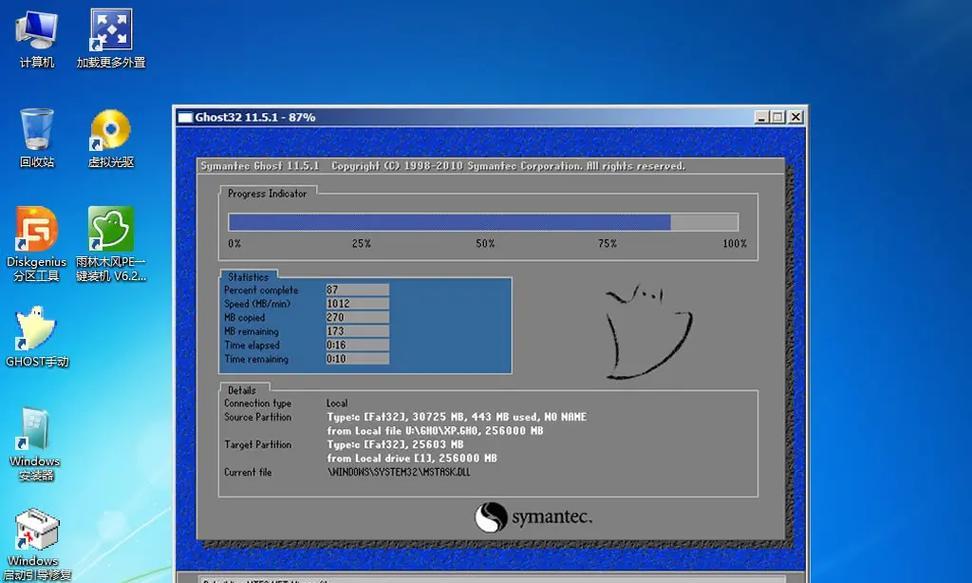Click the Time elapsed value 0:16
Image resolution: width=972 pixels, height=583 pixels.
(358, 345)
